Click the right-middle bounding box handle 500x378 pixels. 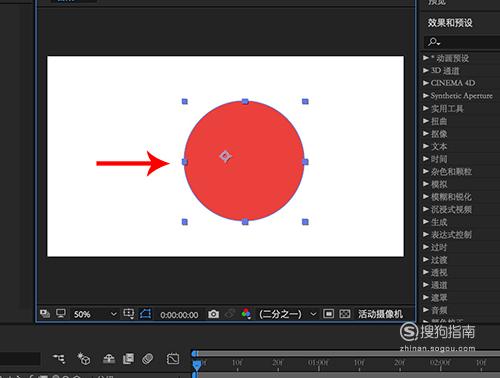305,162
